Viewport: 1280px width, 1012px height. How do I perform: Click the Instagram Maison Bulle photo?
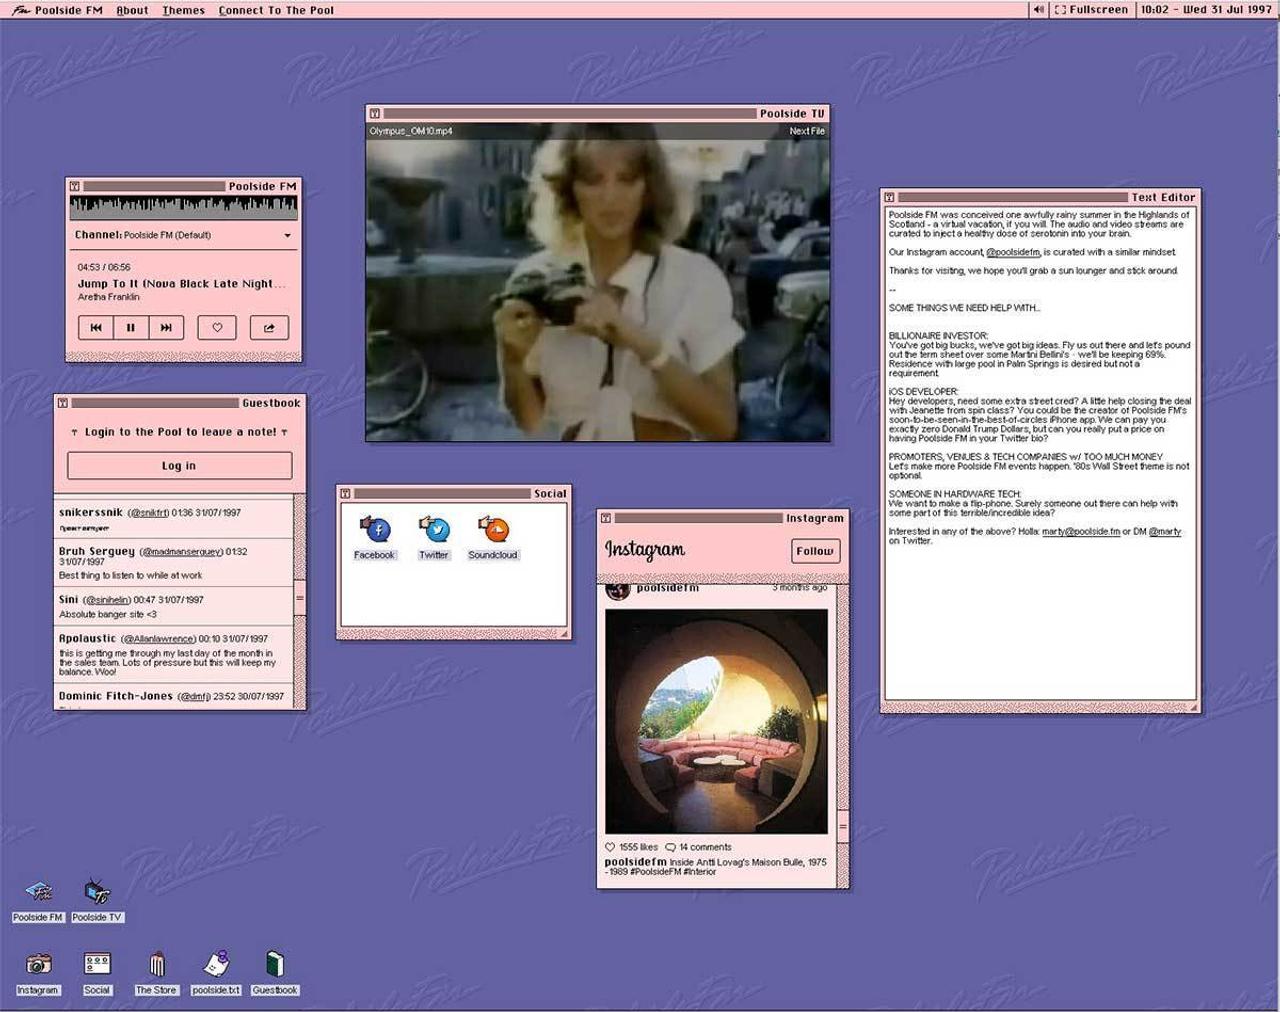717,721
